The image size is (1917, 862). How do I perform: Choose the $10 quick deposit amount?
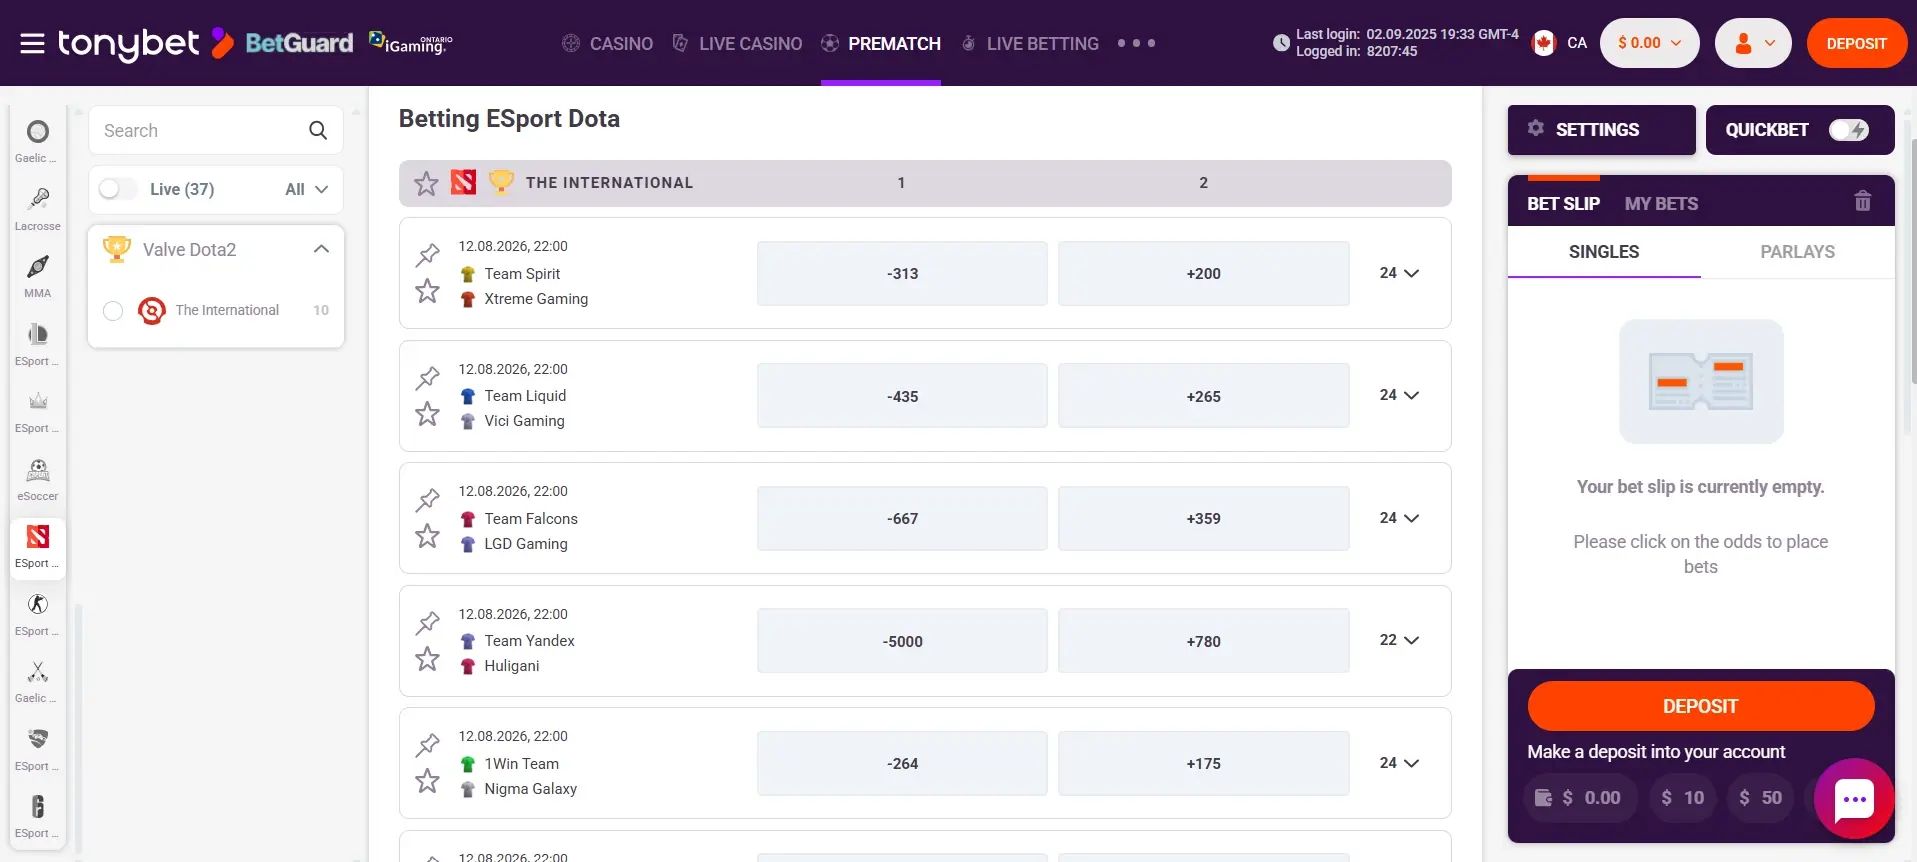pyautogui.click(x=1683, y=797)
